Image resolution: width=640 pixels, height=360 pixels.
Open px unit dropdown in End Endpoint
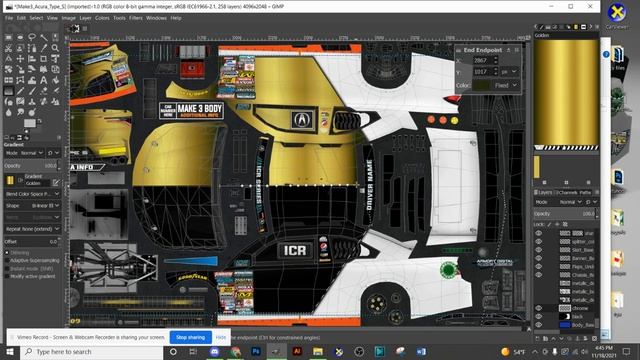509,71
